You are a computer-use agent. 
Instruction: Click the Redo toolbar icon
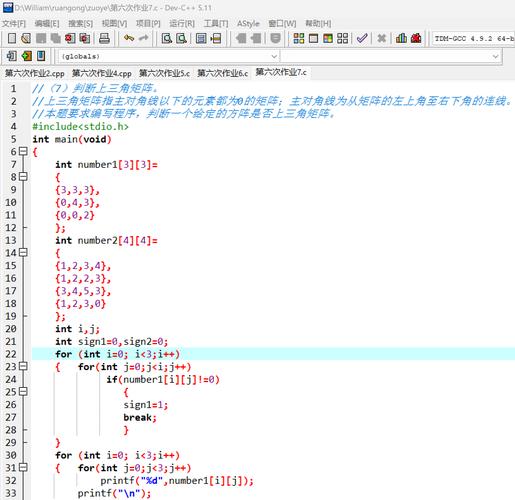pyautogui.click(x=143, y=38)
